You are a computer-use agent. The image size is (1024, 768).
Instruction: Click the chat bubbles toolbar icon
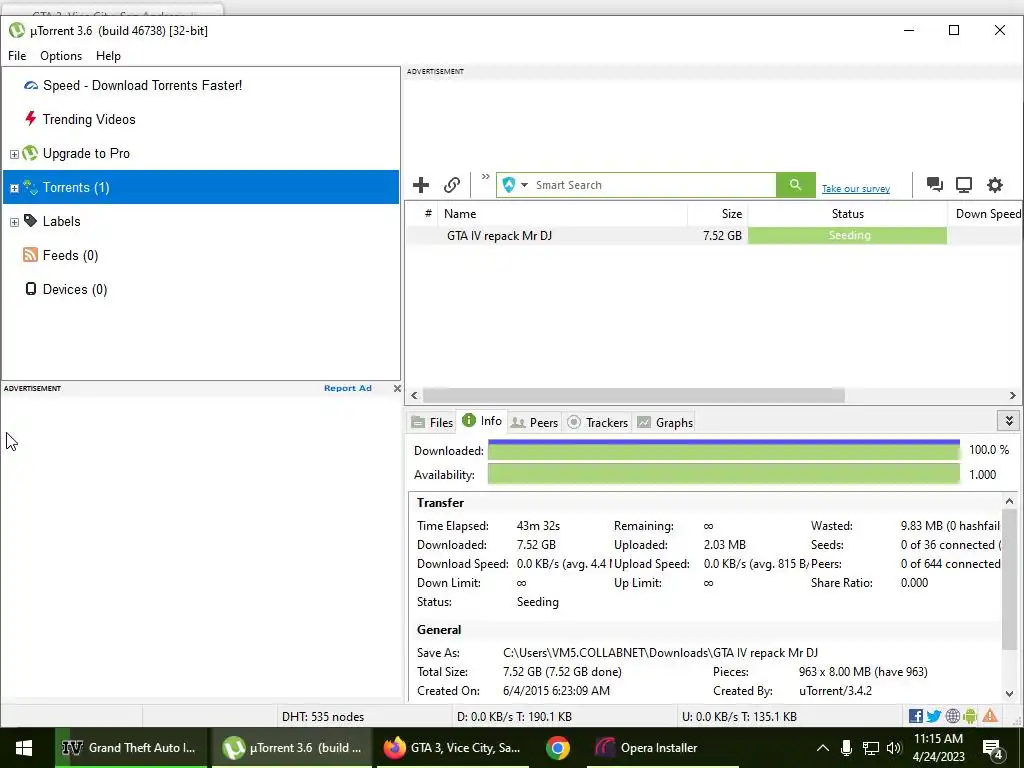(x=935, y=185)
